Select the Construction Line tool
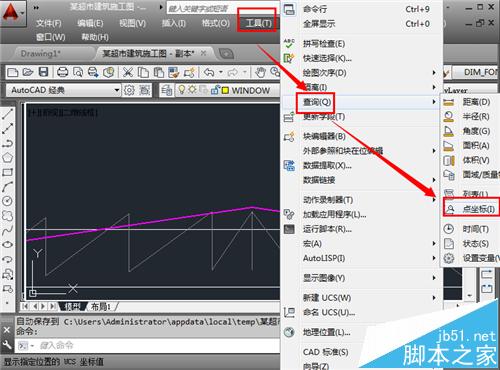The image size is (500, 370). [x=7, y=129]
